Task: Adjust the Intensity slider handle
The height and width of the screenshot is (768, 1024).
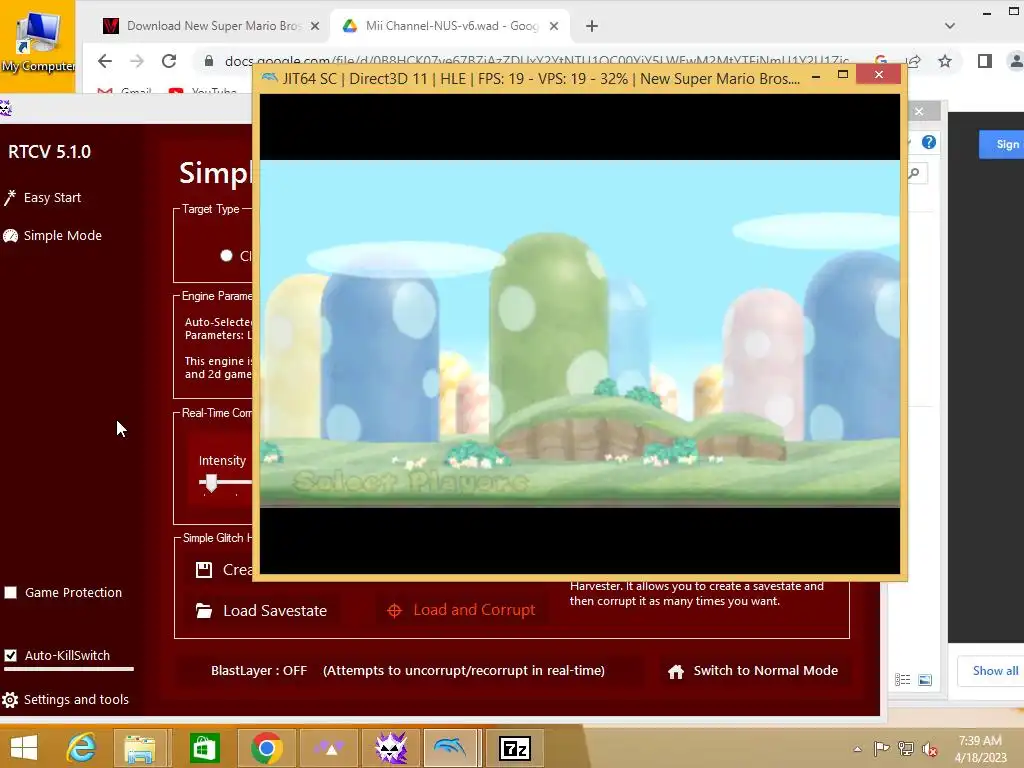Action: [210, 483]
